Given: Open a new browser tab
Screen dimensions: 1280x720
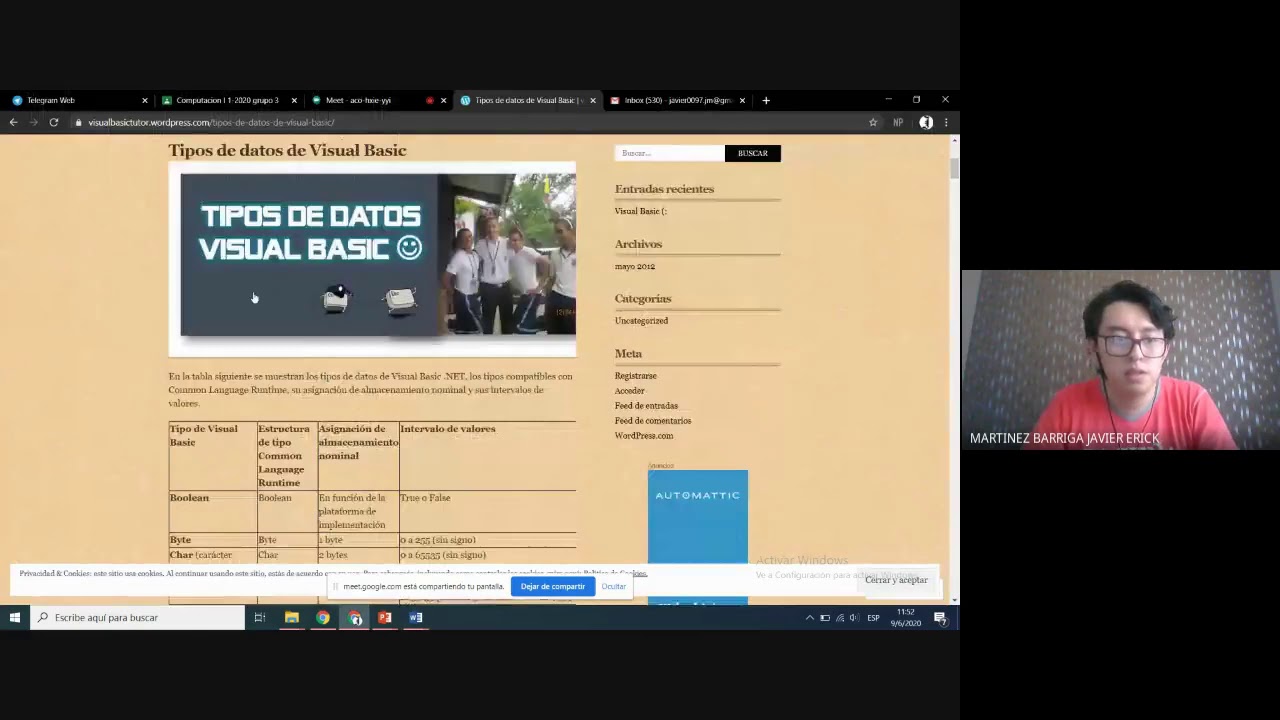Looking at the screenshot, I should [x=766, y=100].
